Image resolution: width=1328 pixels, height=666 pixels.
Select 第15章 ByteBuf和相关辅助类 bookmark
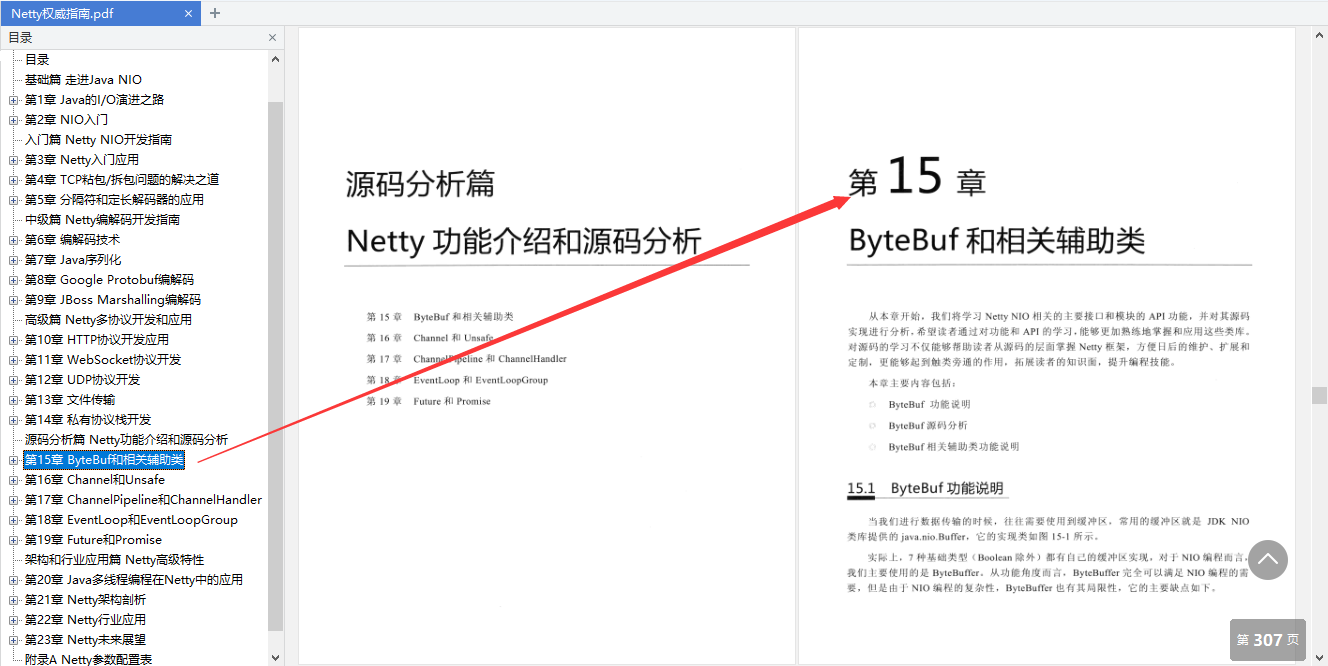(104, 460)
